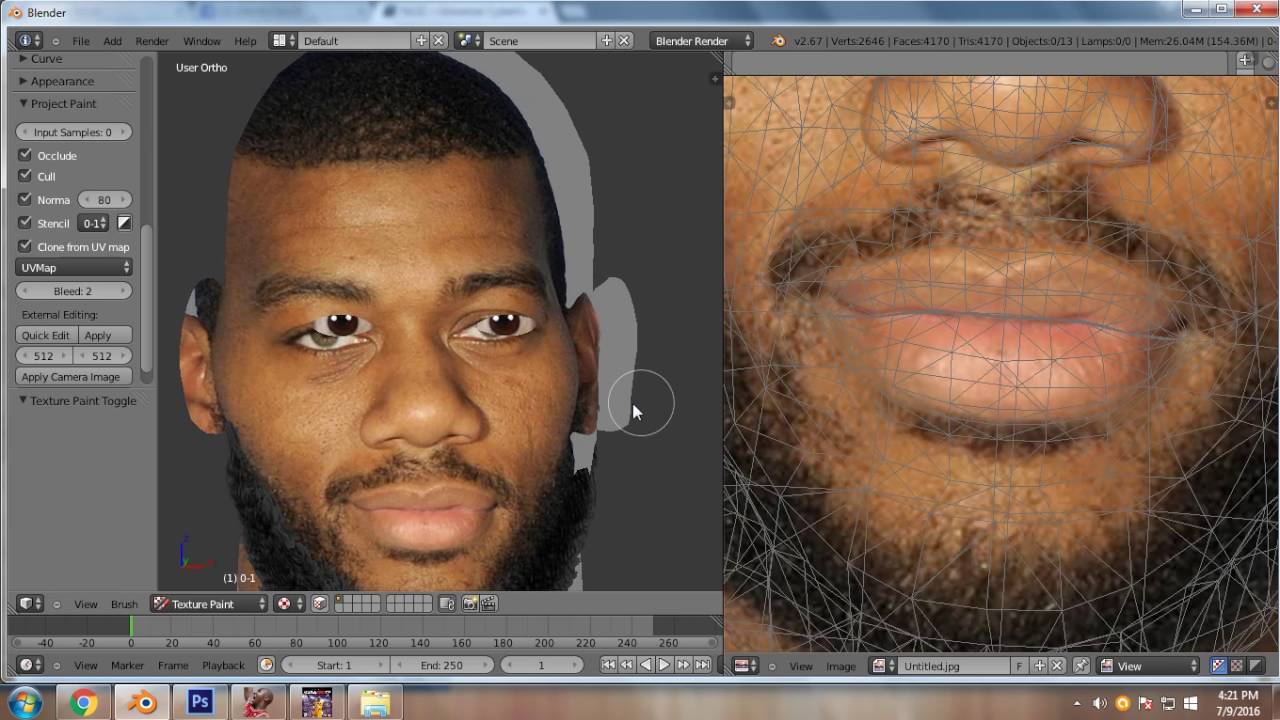This screenshot has width=1280, height=720.
Task: Show alpha channel only in image editor
Action: [x=1256, y=666]
